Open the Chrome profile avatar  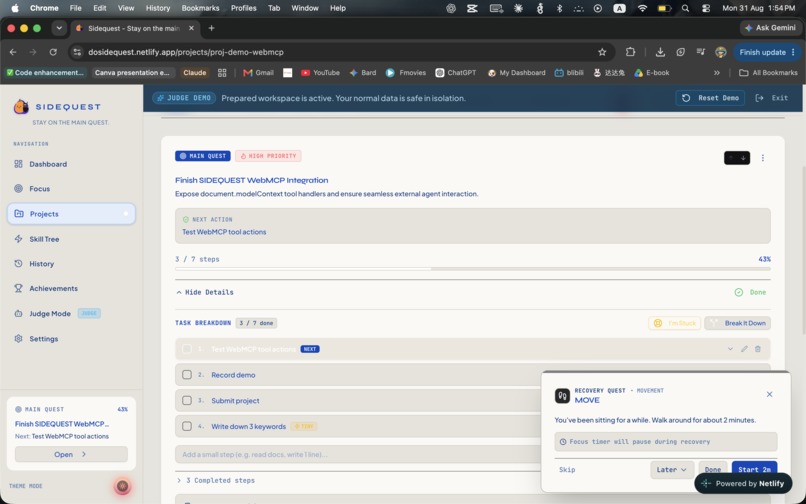pyautogui.click(x=721, y=52)
